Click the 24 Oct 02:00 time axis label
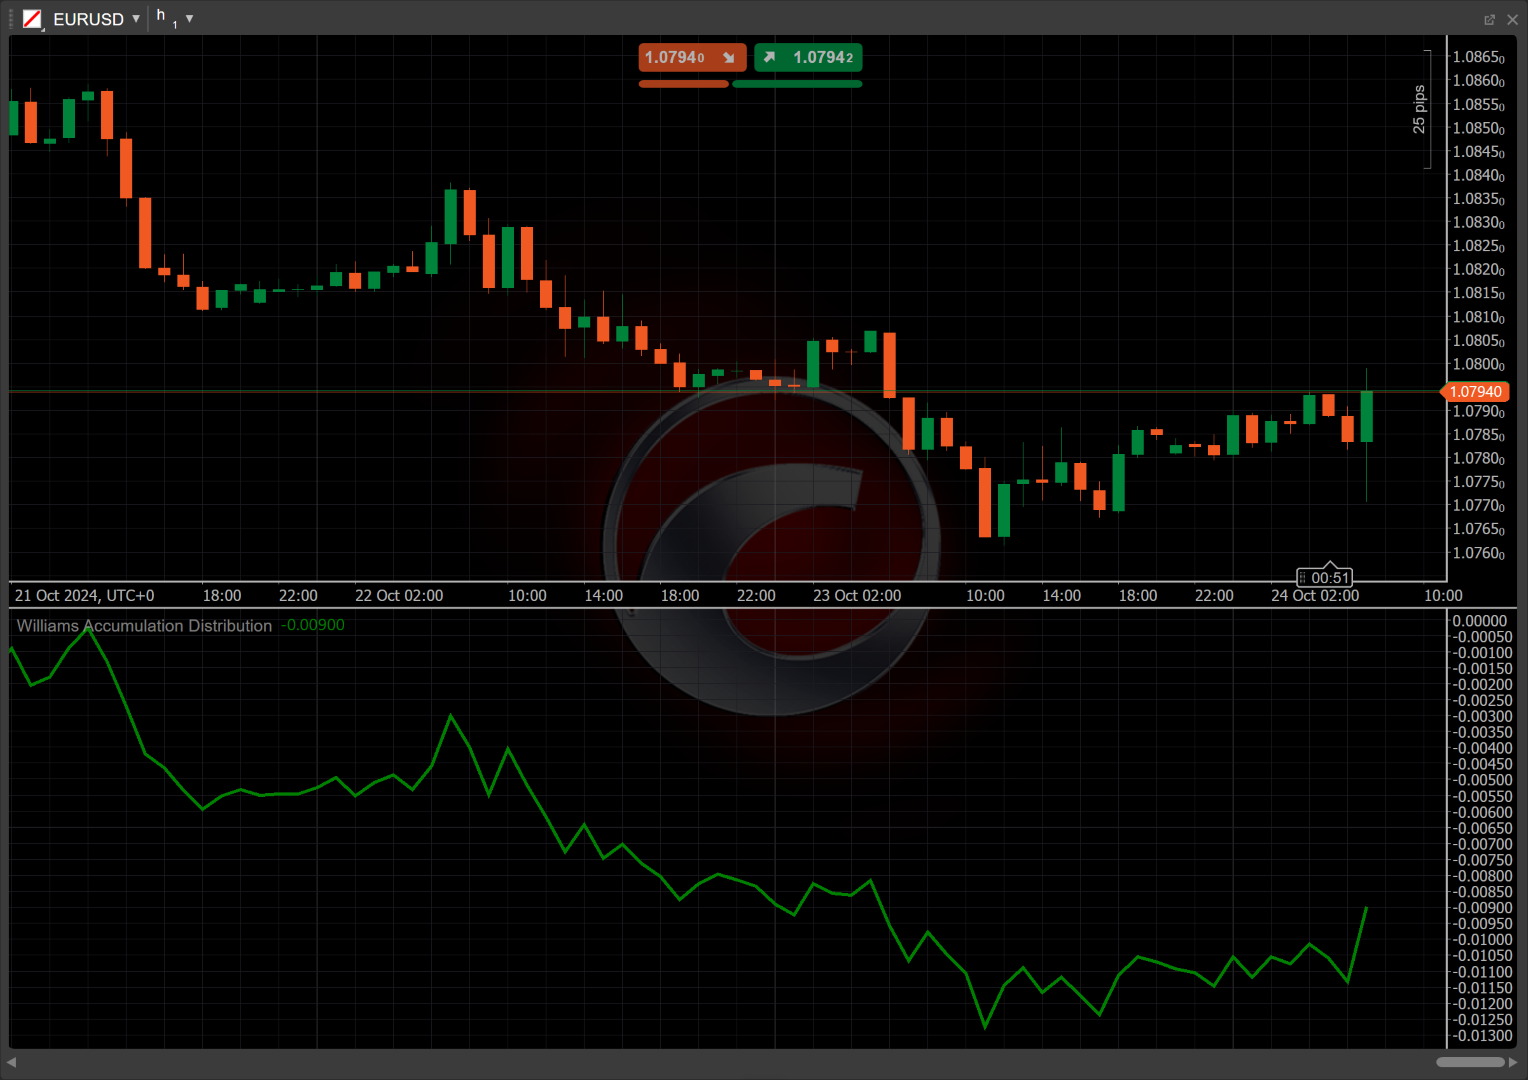The image size is (1528, 1080). tap(1314, 596)
